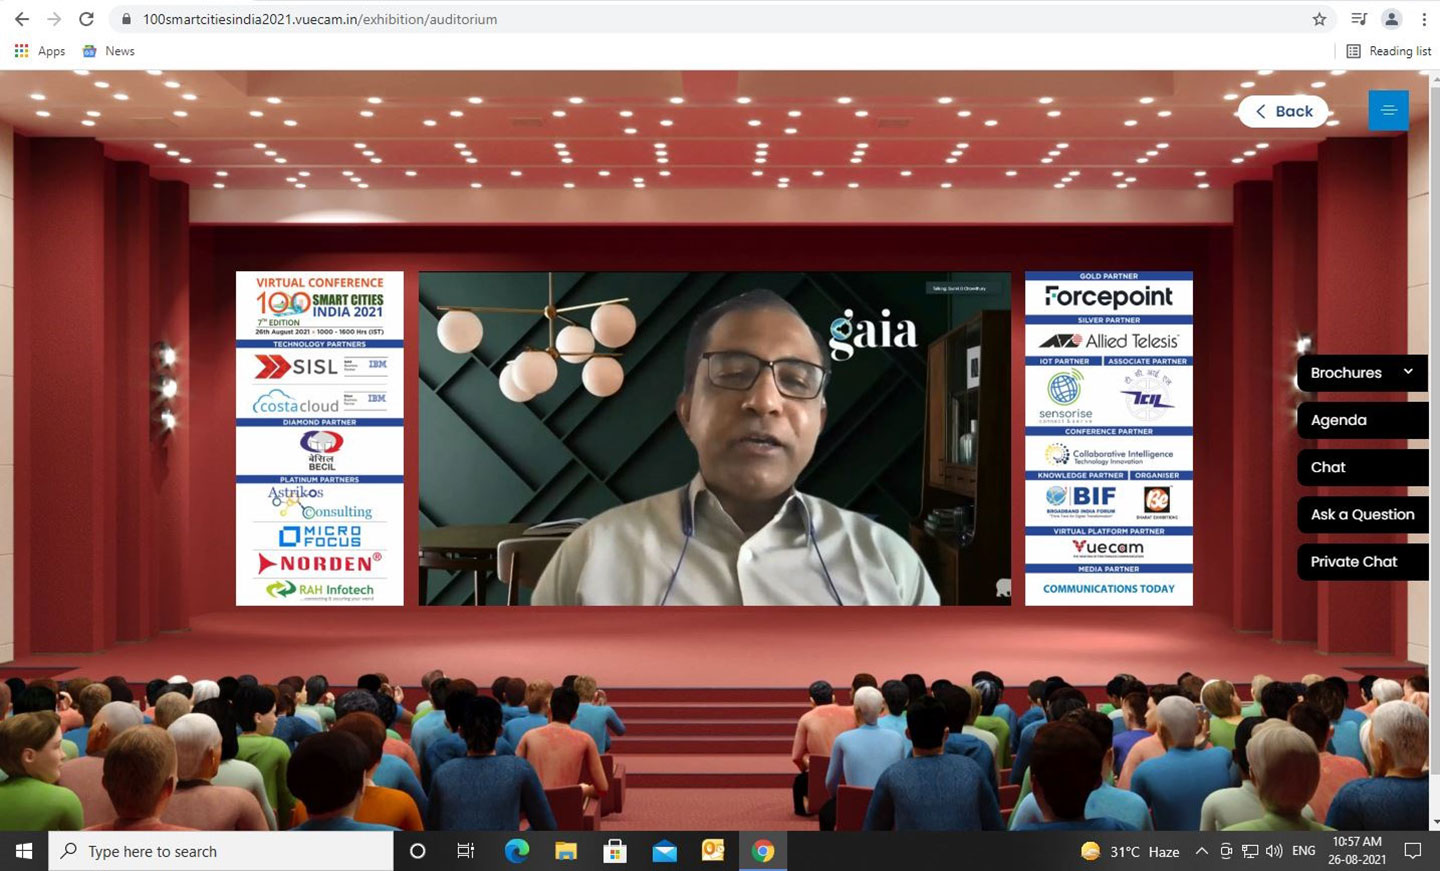Bookmark this page with the star icon
Image resolution: width=1440 pixels, height=871 pixels.
point(1319,19)
